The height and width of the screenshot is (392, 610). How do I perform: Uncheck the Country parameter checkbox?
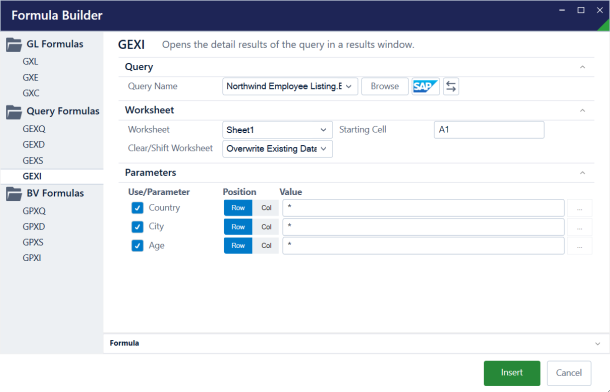click(137, 208)
